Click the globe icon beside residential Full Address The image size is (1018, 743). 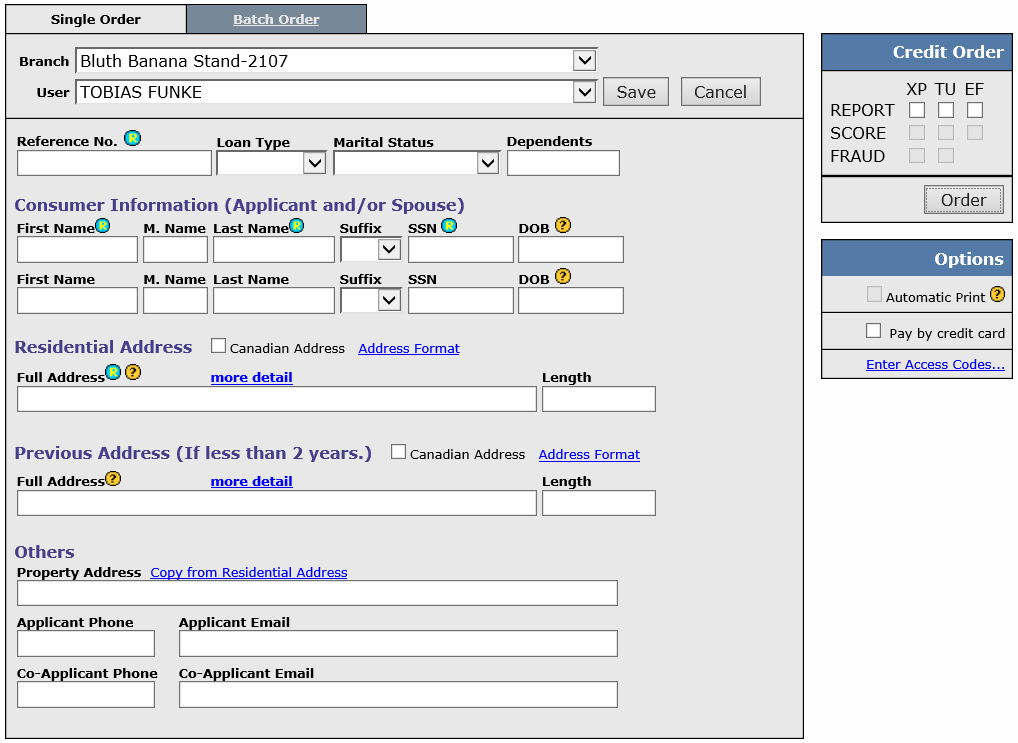112,373
